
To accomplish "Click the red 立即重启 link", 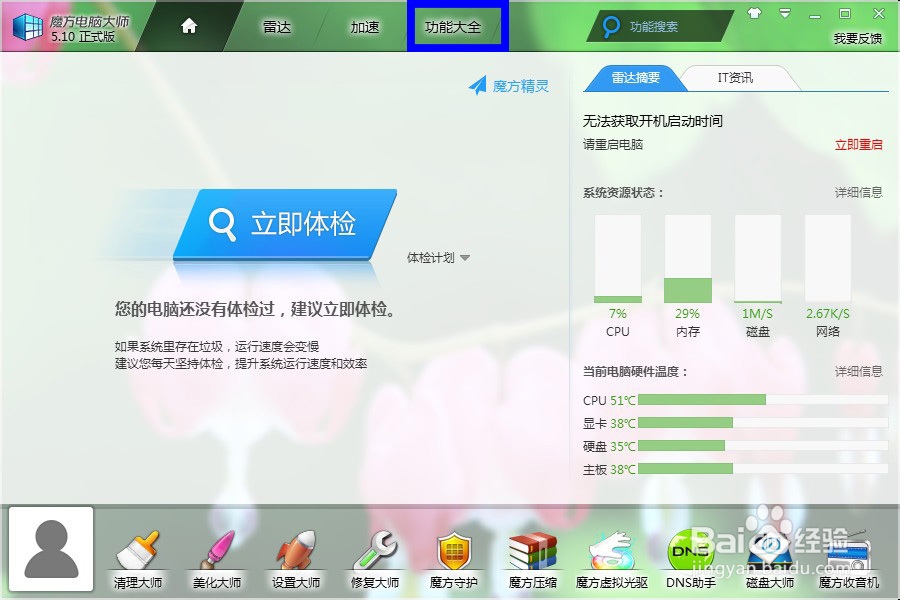I will point(858,145).
